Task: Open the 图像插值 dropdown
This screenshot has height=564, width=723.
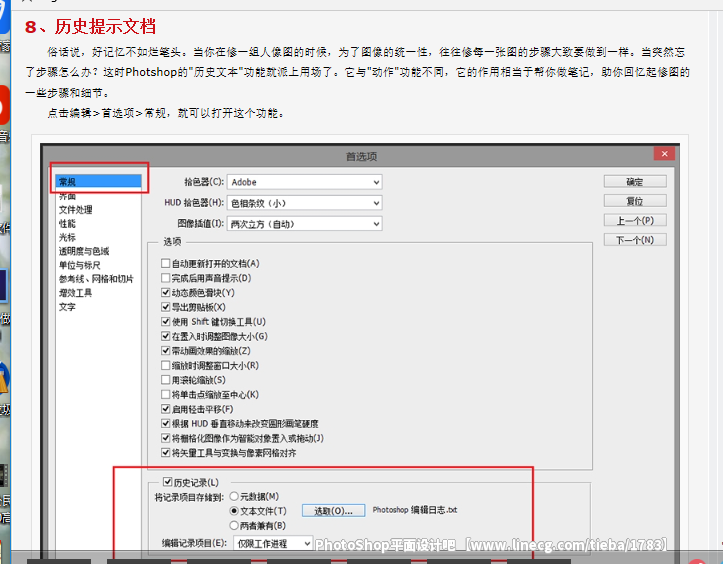Action: click(304, 224)
